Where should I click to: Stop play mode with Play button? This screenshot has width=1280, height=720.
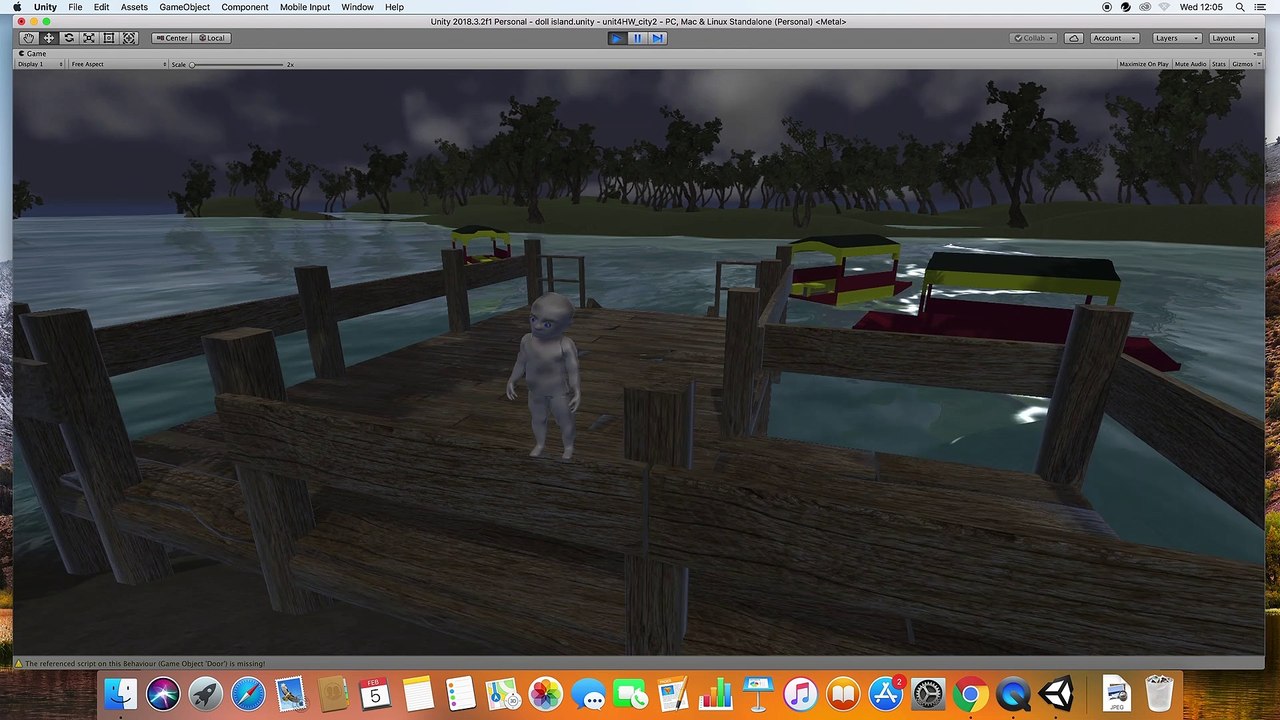616,38
